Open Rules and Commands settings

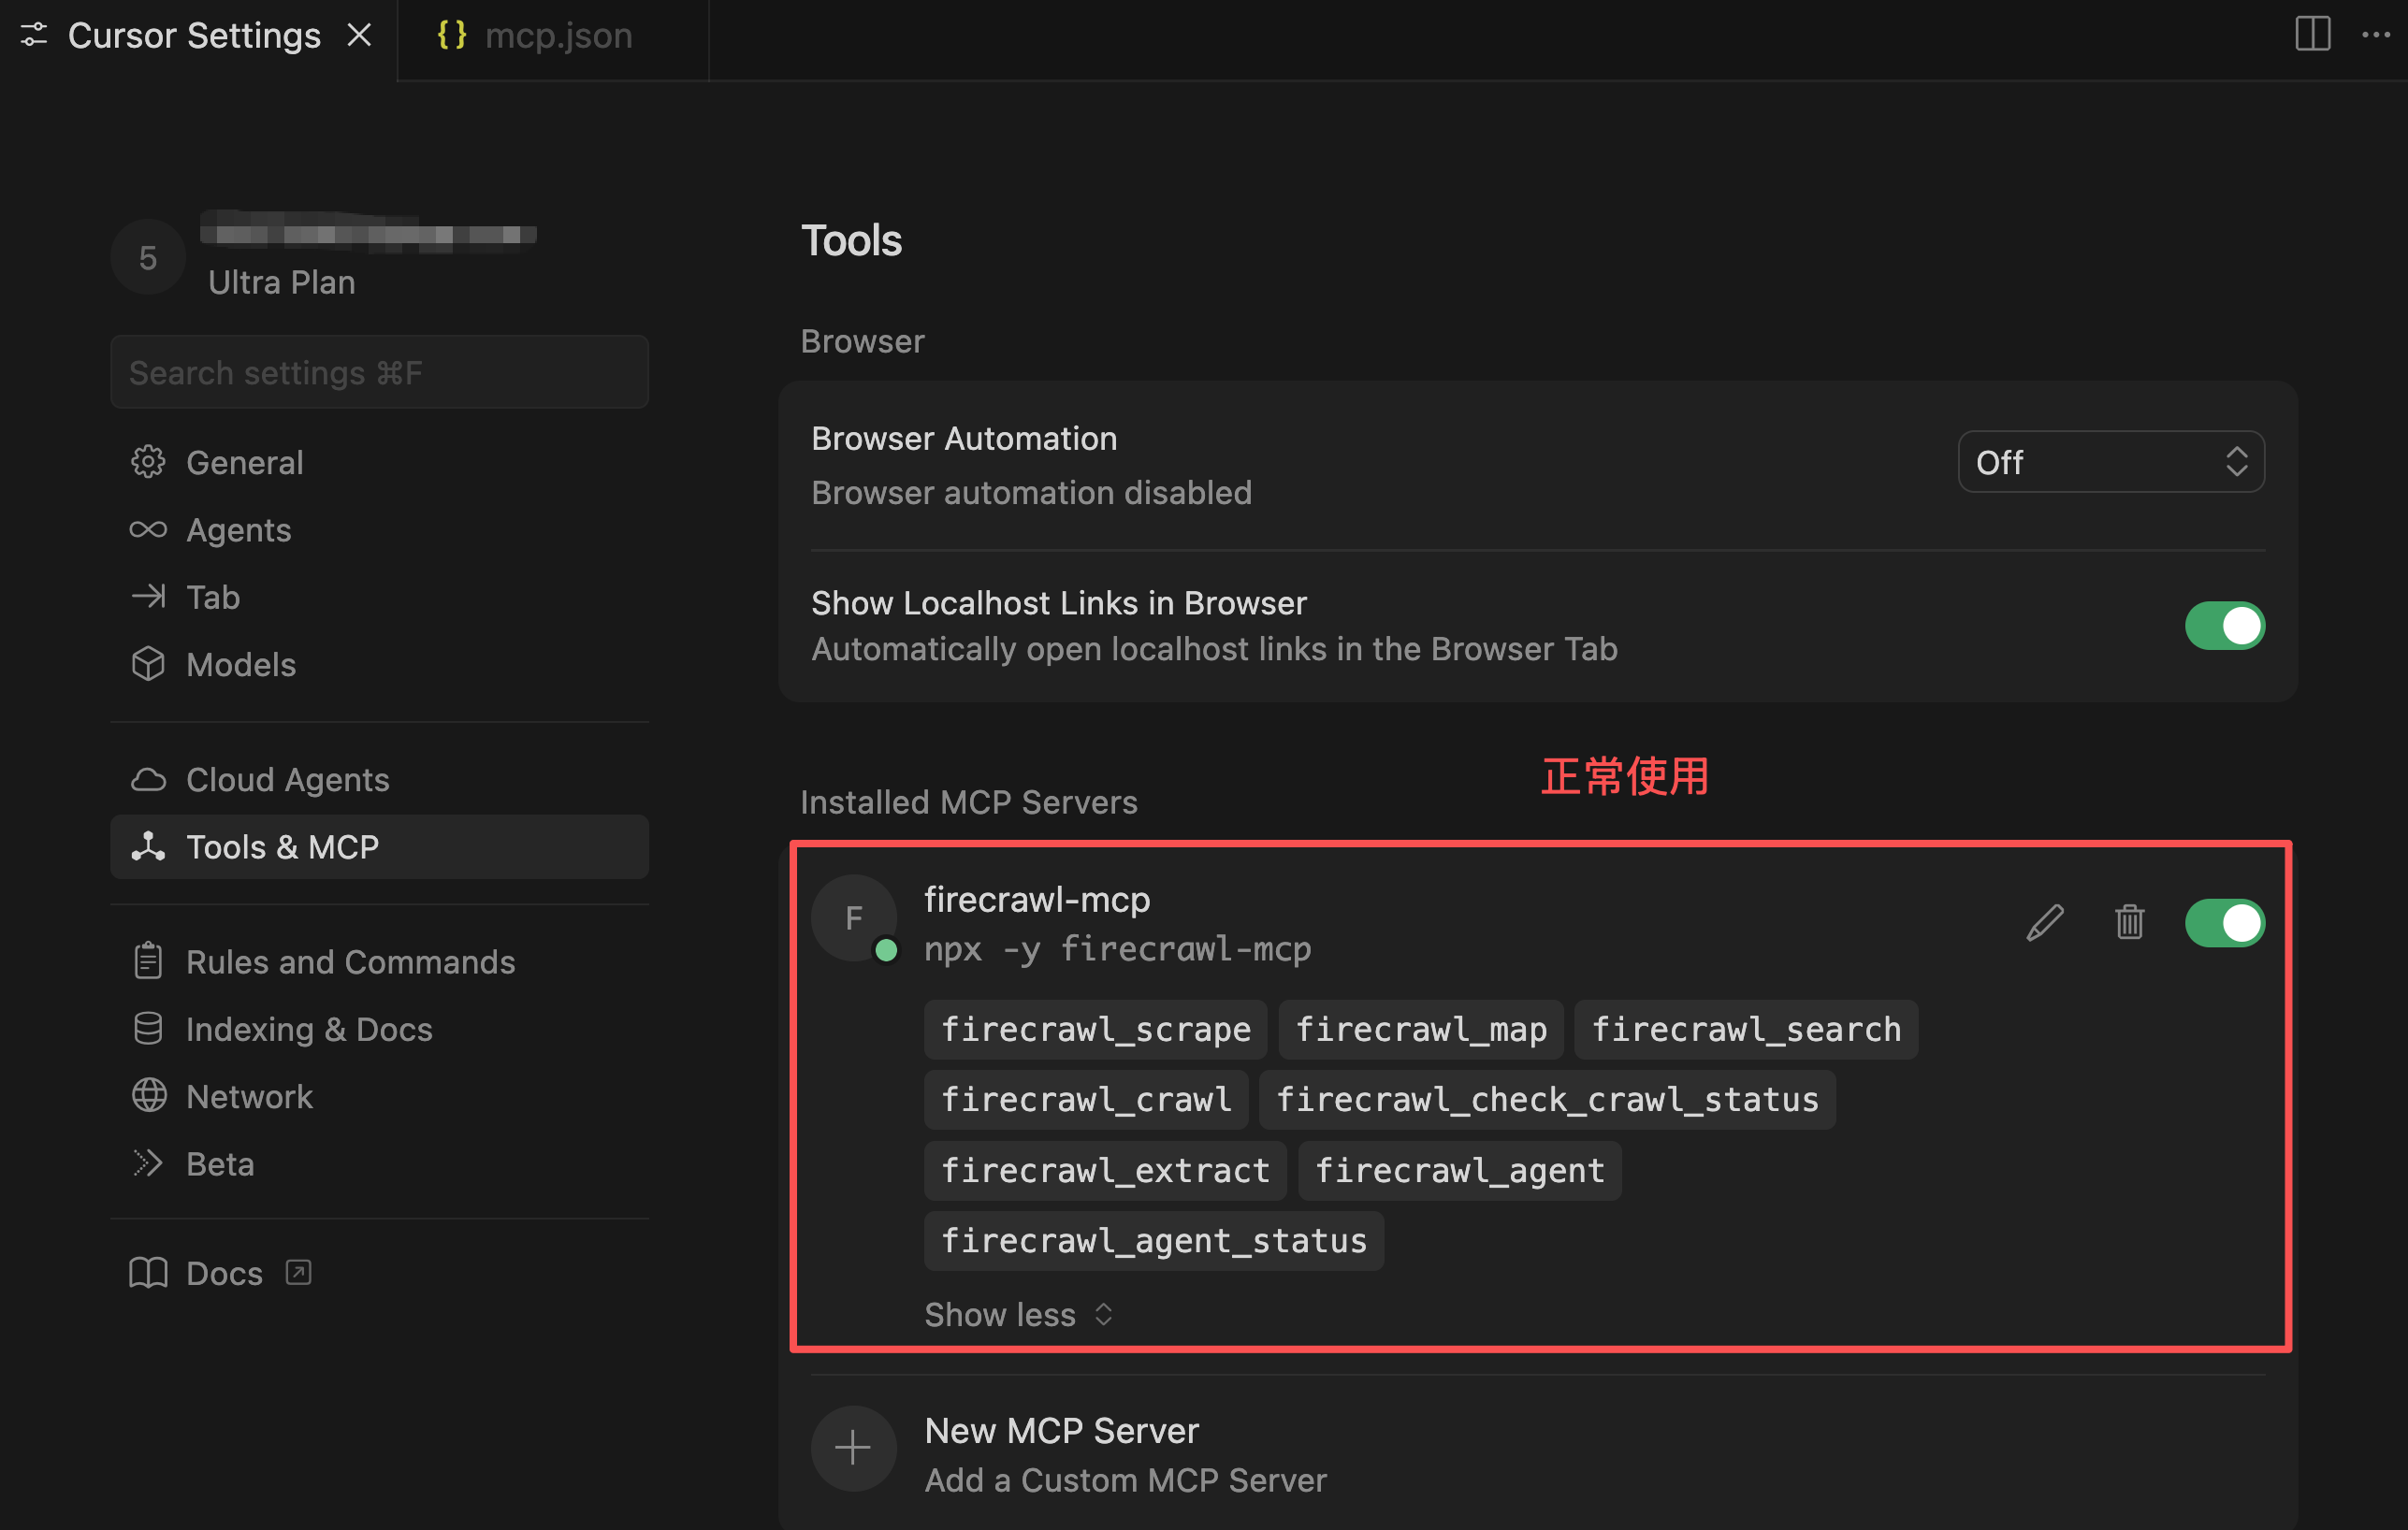(350, 962)
